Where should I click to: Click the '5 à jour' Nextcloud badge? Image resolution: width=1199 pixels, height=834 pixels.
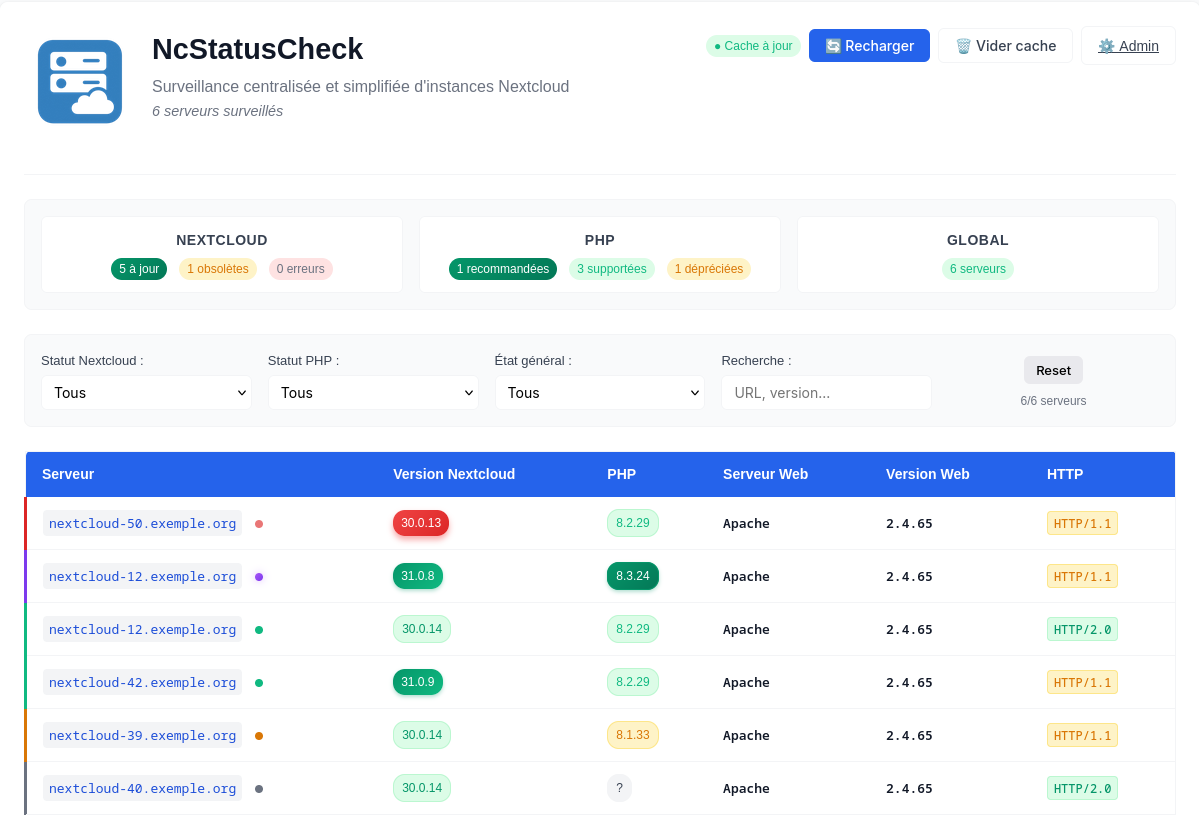139,269
